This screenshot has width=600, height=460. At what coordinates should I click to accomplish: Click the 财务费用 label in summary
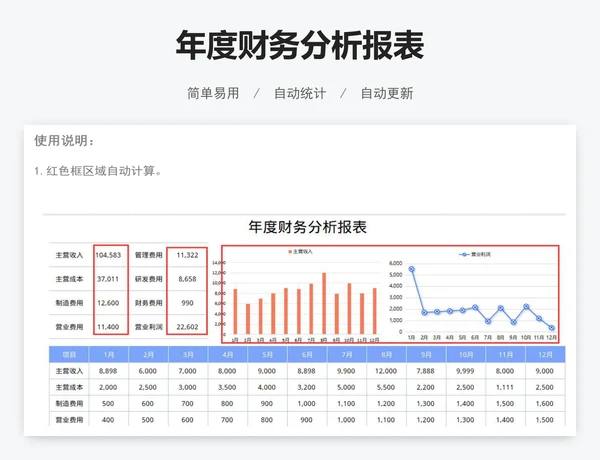pyautogui.click(x=148, y=303)
